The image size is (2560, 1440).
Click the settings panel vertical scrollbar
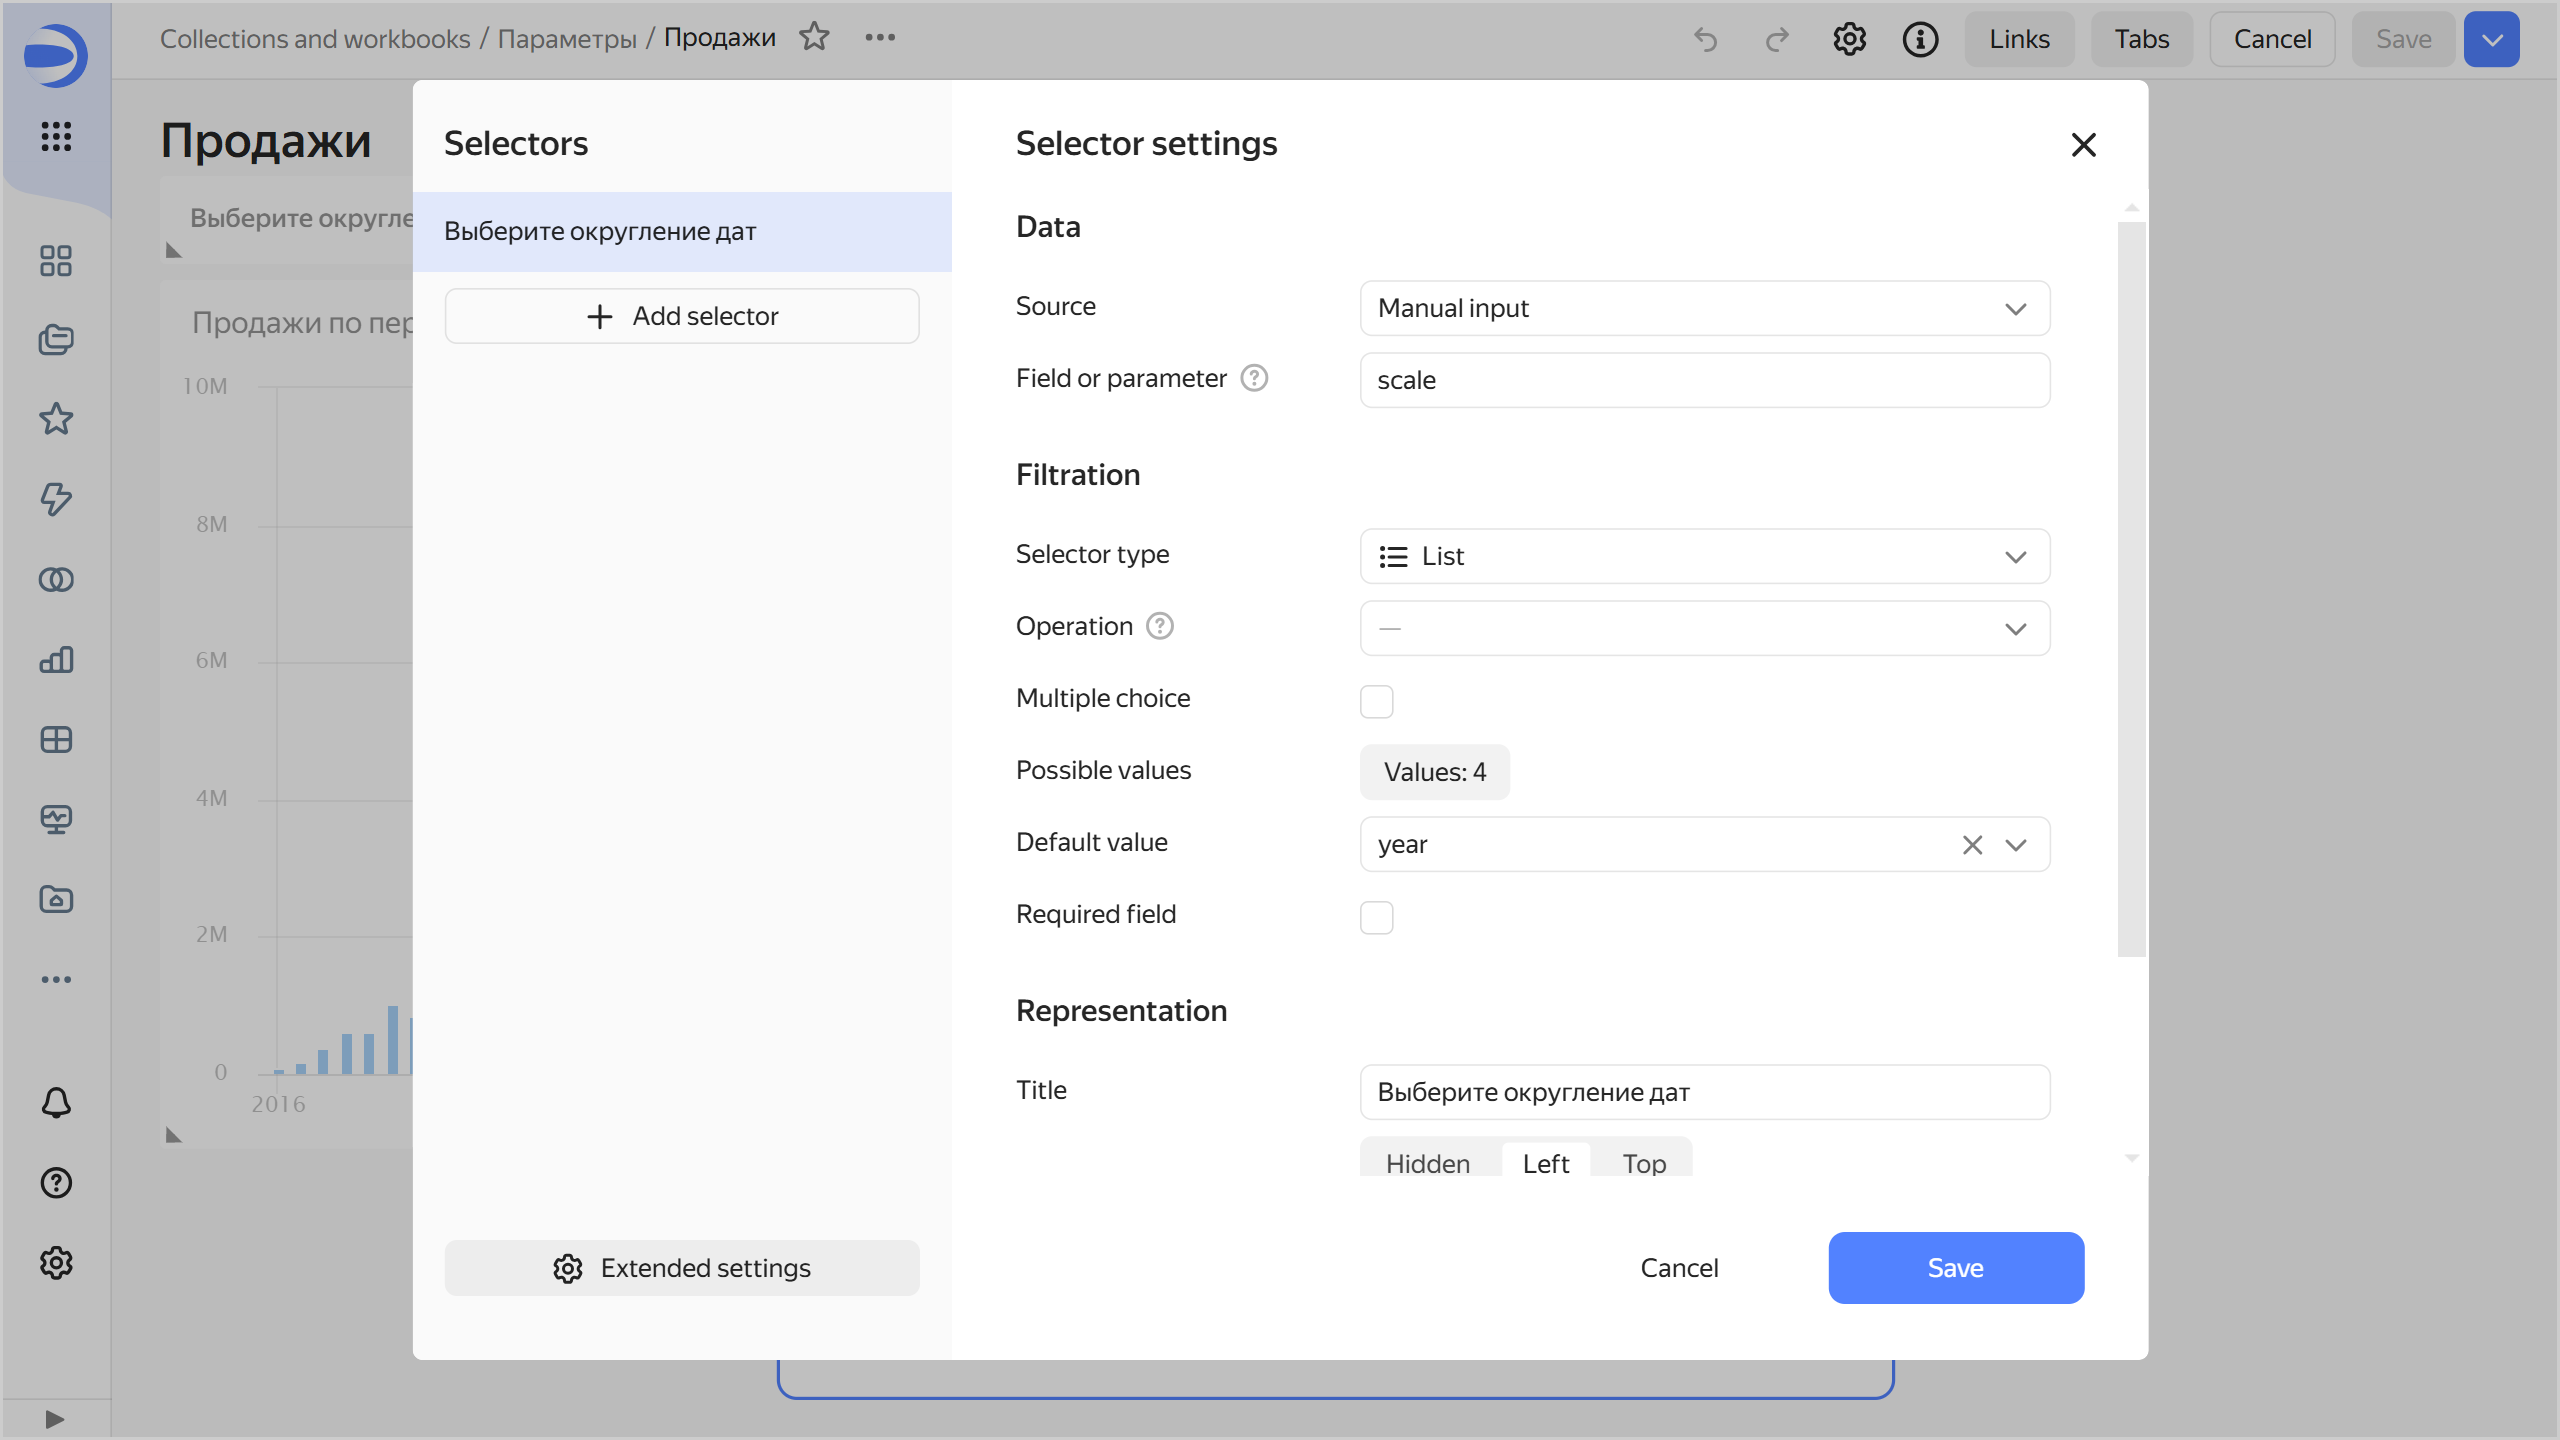point(2131,589)
